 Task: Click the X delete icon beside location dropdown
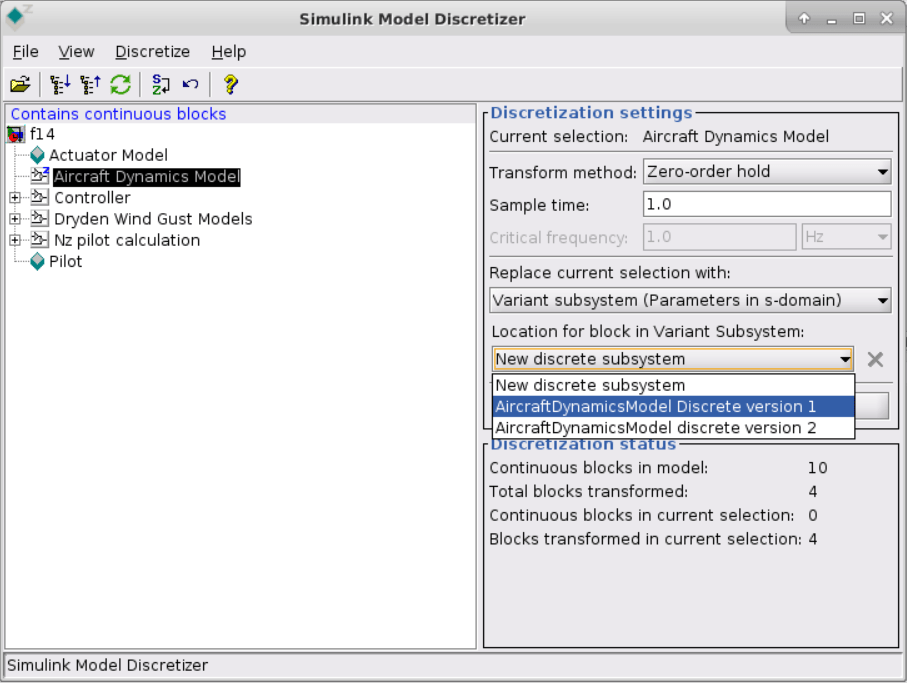875,359
